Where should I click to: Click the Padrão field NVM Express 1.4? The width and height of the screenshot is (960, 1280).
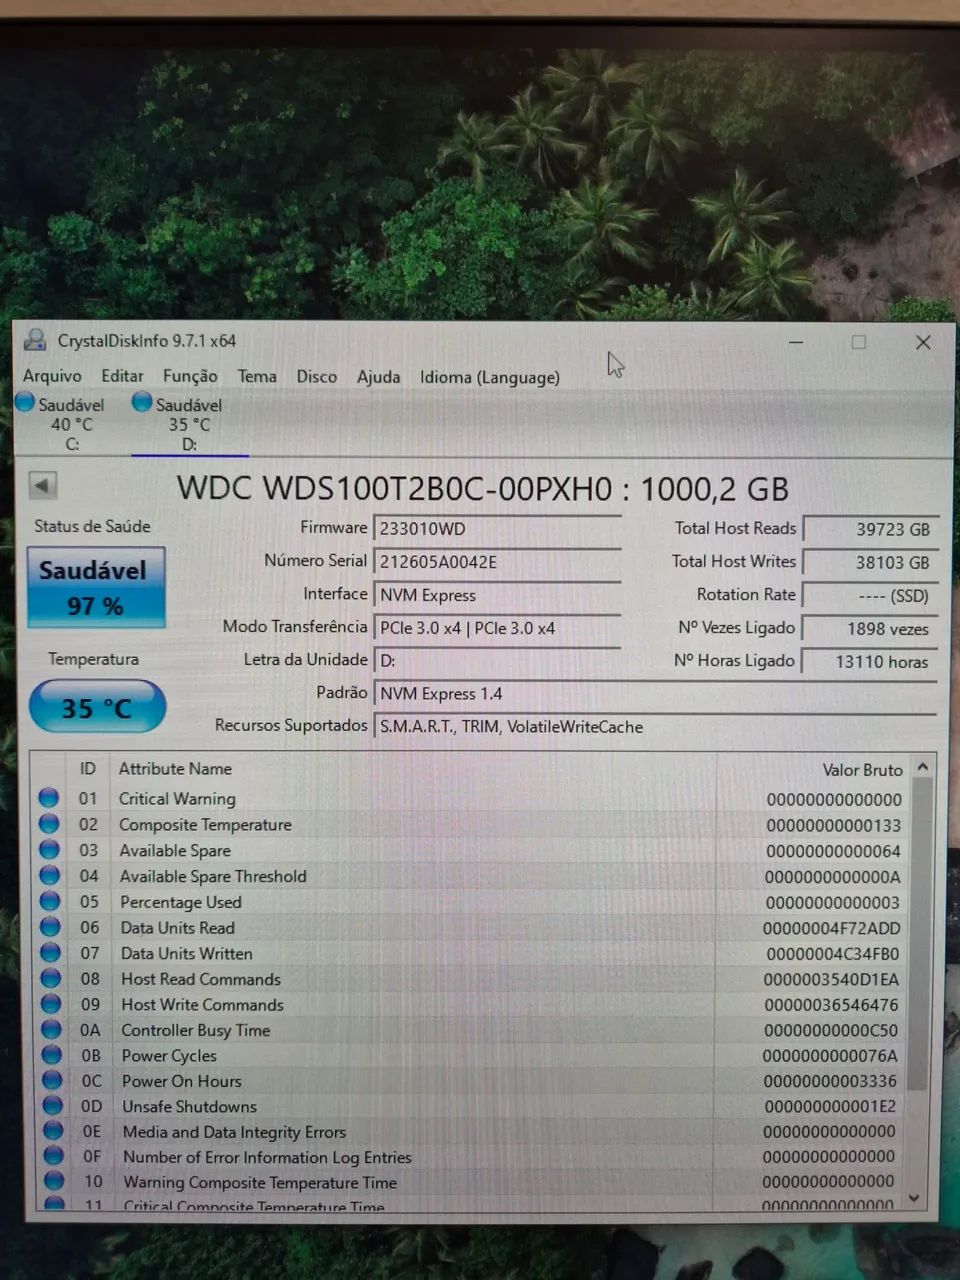(x=655, y=693)
